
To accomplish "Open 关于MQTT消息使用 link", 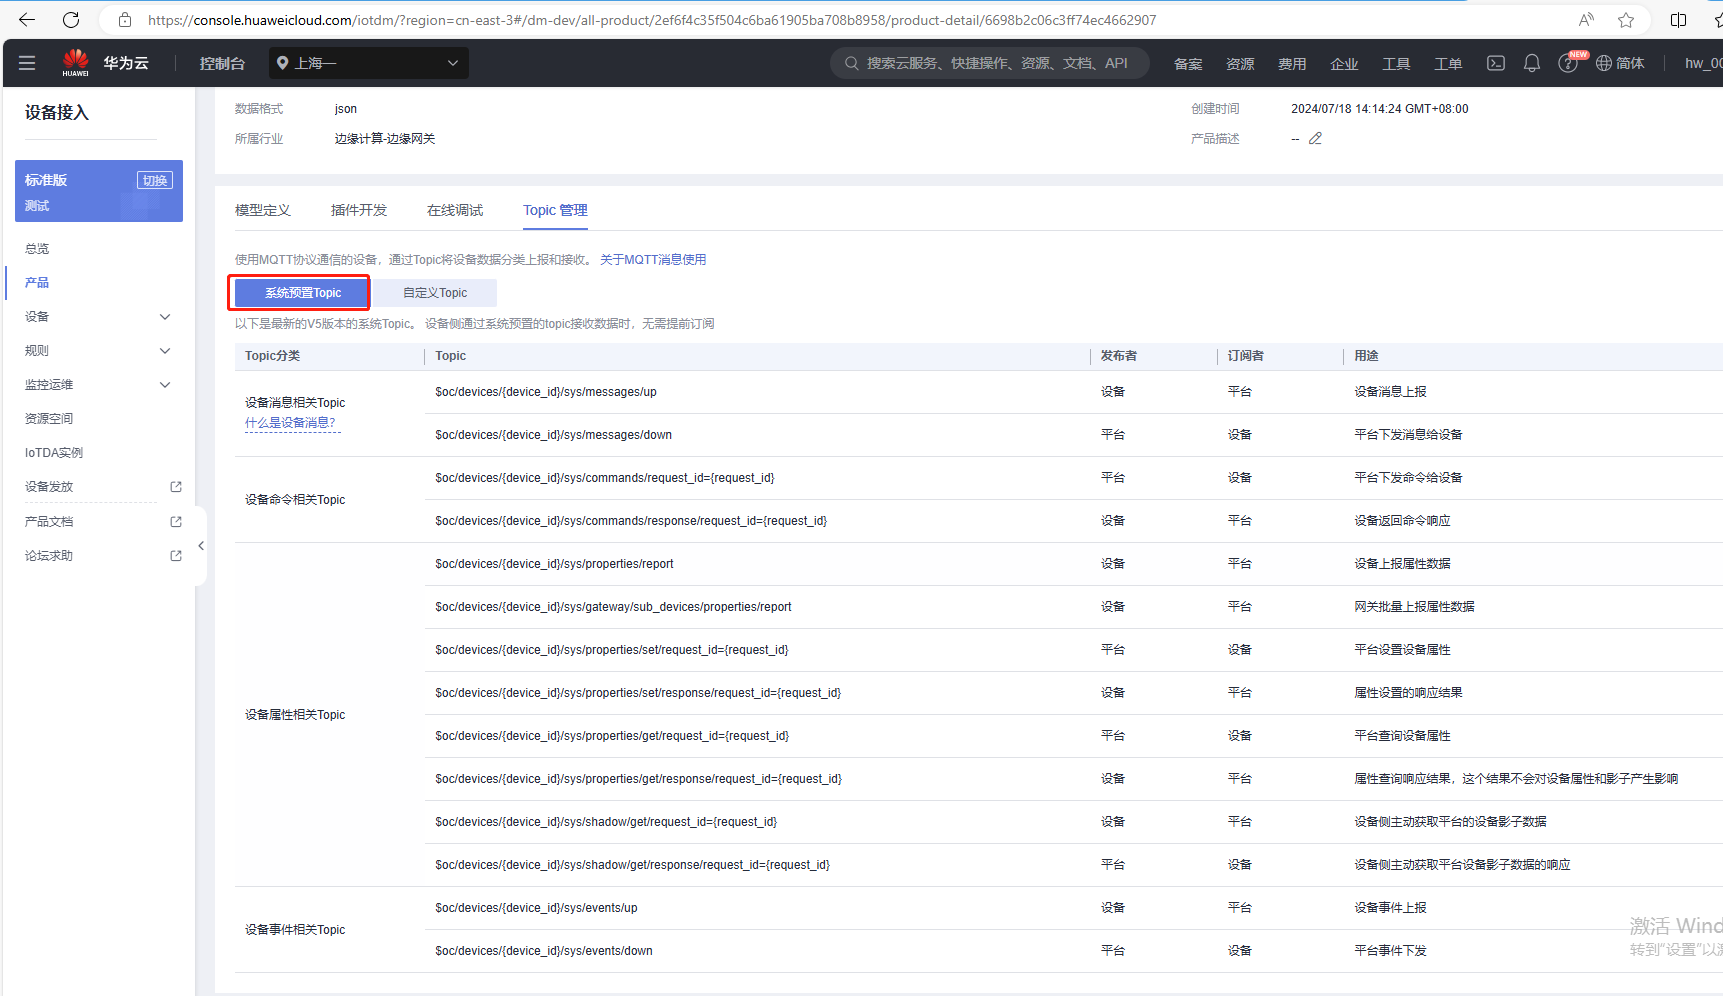I will (653, 260).
